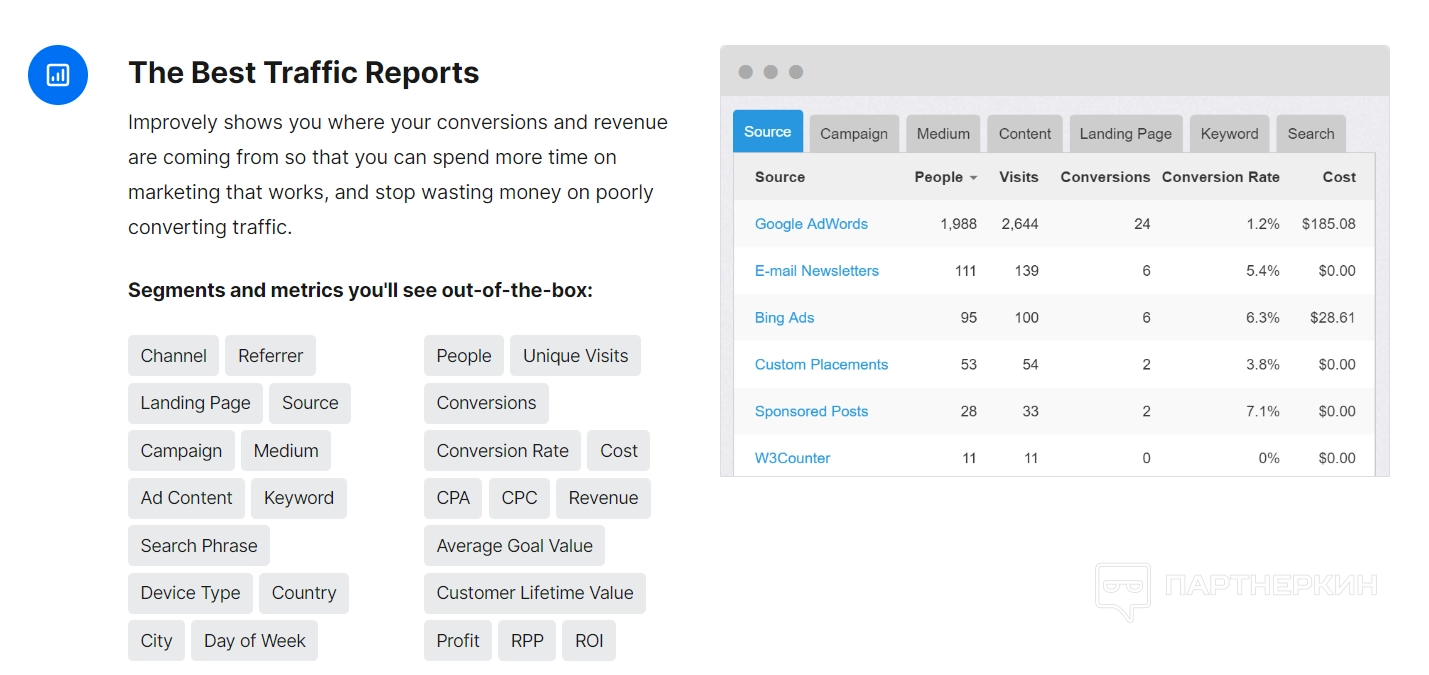The height and width of the screenshot is (675, 1429).
Task: Click the Sponsored Posts link
Action: click(811, 411)
